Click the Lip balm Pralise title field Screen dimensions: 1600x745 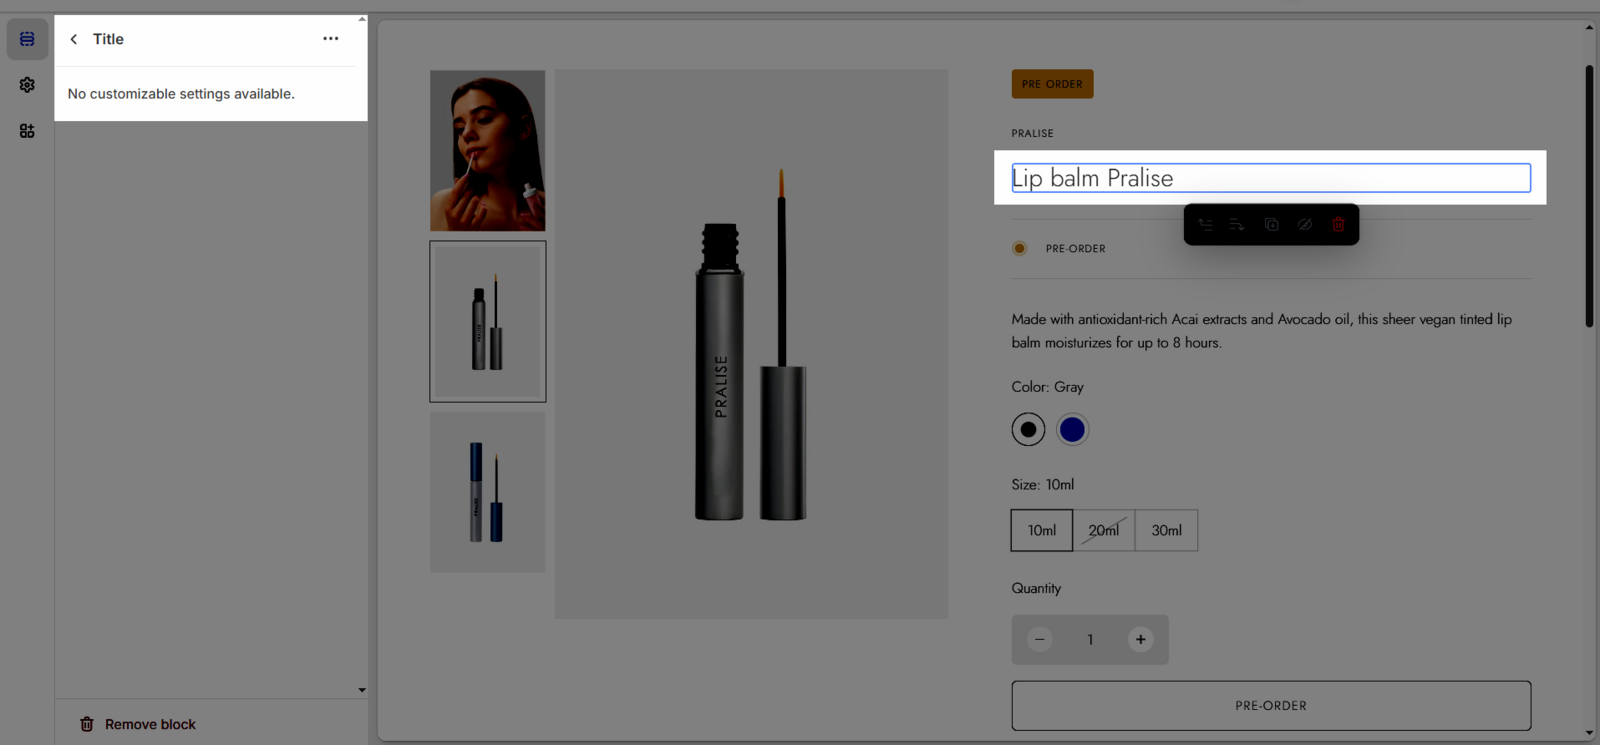pyautogui.click(x=1270, y=178)
